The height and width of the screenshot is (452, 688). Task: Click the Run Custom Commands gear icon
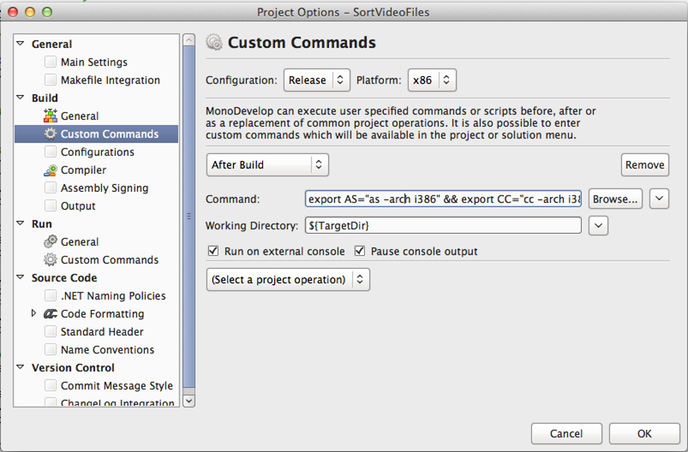pos(50,260)
